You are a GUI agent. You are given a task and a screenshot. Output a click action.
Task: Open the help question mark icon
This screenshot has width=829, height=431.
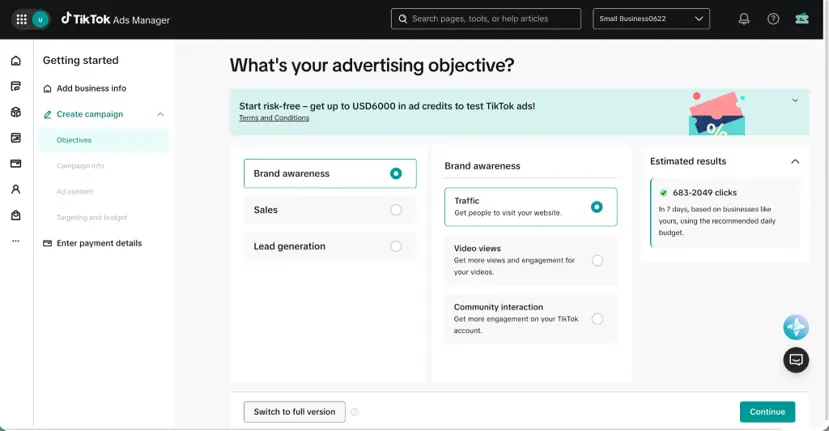click(x=773, y=19)
